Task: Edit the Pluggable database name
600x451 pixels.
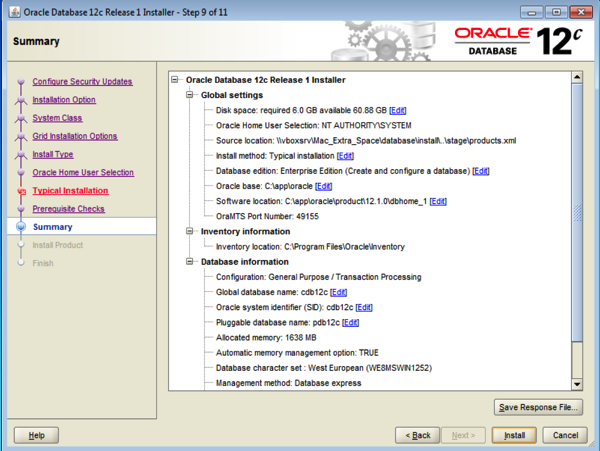Action: tap(350, 323)
